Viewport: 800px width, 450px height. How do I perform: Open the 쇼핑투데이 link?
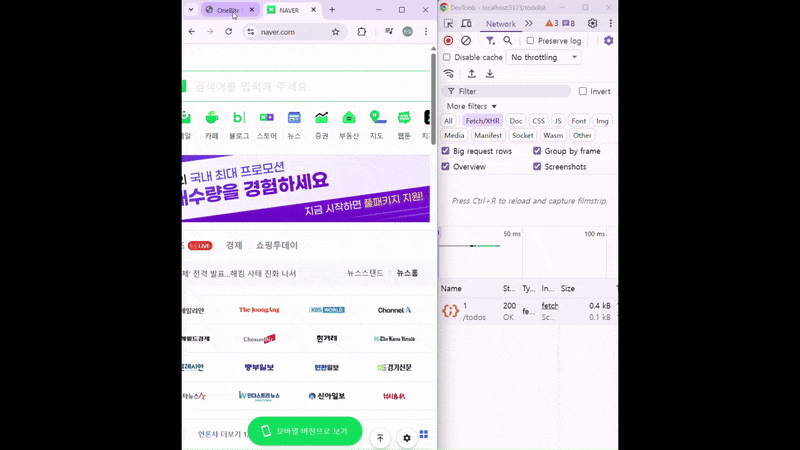click(x=277, y=245)
